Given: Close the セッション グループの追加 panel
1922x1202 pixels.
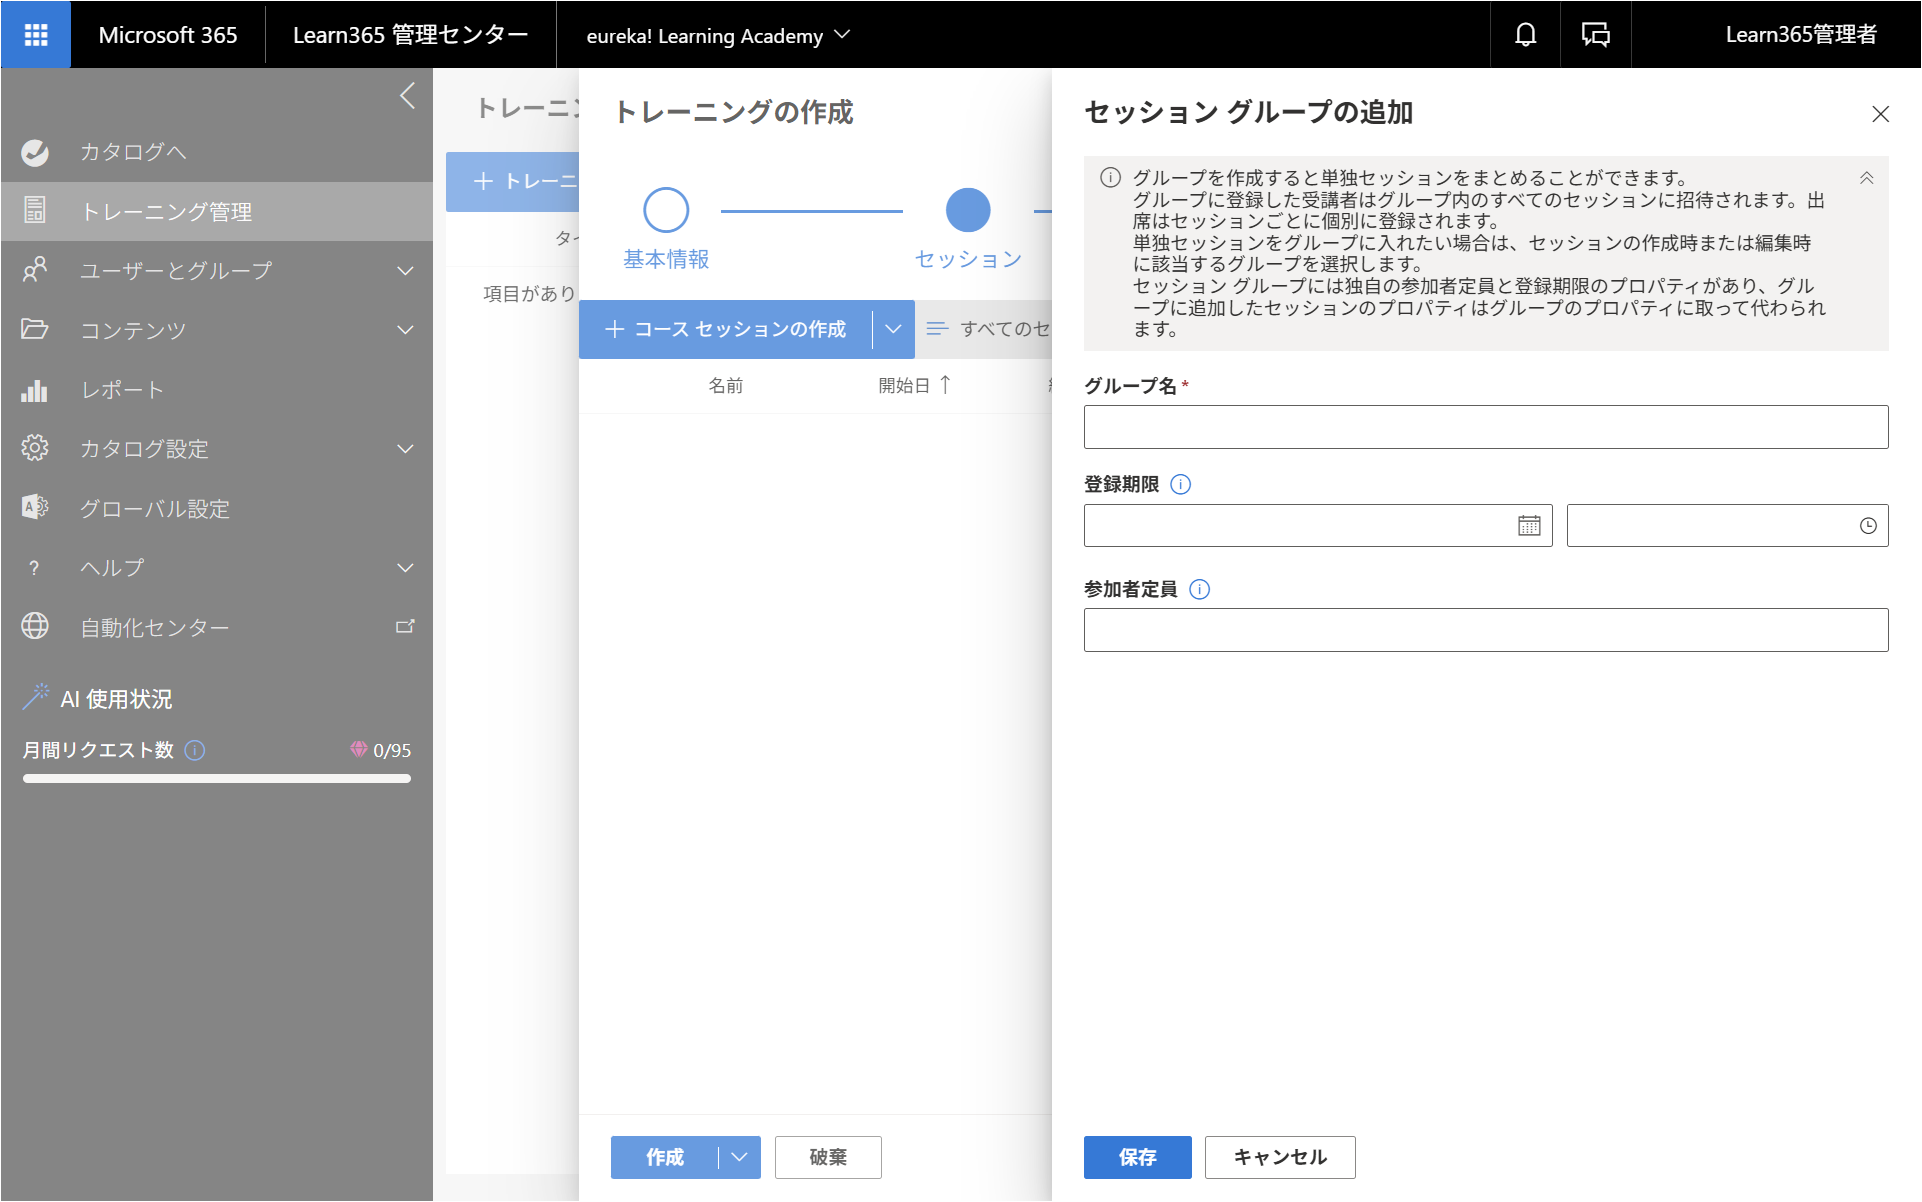Looking at the screenshot, I should [x=1880, y=114].
